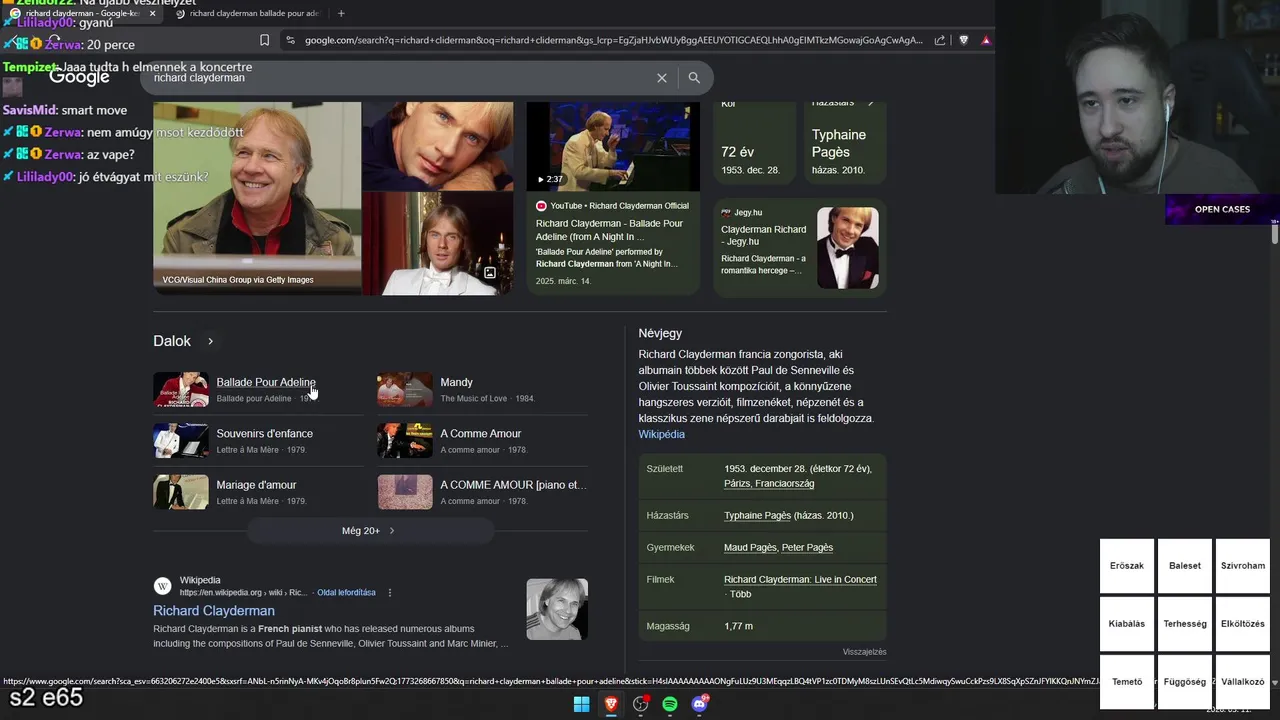Viewport: 1280px width, 720px height.
Task: Open the smiling Richard Clayderman Getty photo
Action: (x=257, y=198)
